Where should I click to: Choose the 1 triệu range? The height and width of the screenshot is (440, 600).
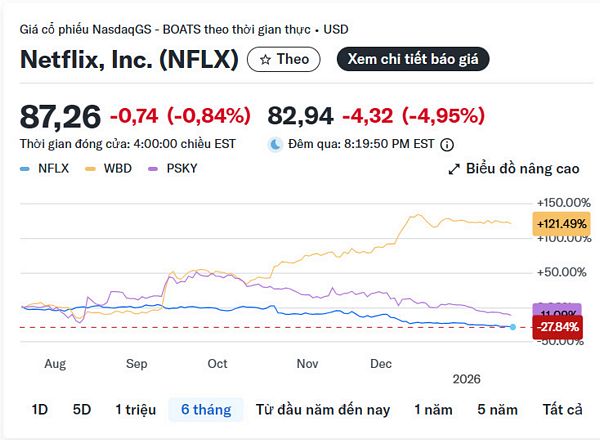(134, 409)
